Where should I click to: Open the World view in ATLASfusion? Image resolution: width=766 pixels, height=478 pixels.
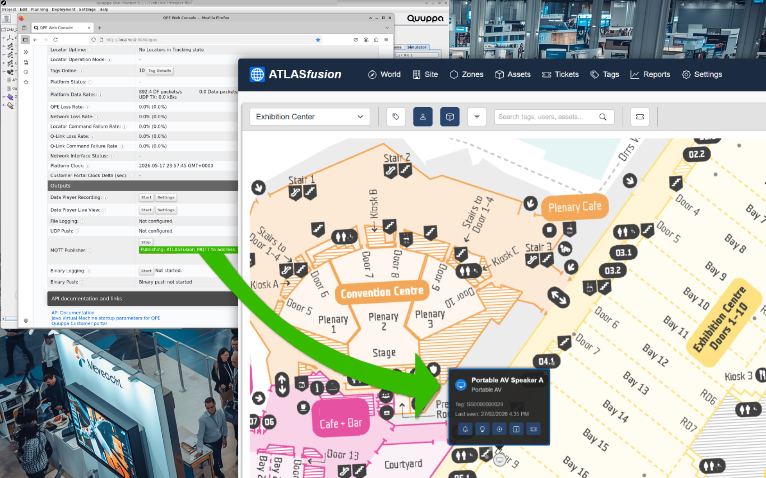tap(384, 74)
